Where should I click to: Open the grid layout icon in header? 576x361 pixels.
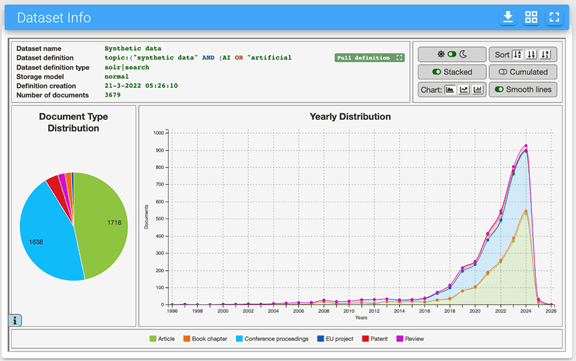click(531, 17)
